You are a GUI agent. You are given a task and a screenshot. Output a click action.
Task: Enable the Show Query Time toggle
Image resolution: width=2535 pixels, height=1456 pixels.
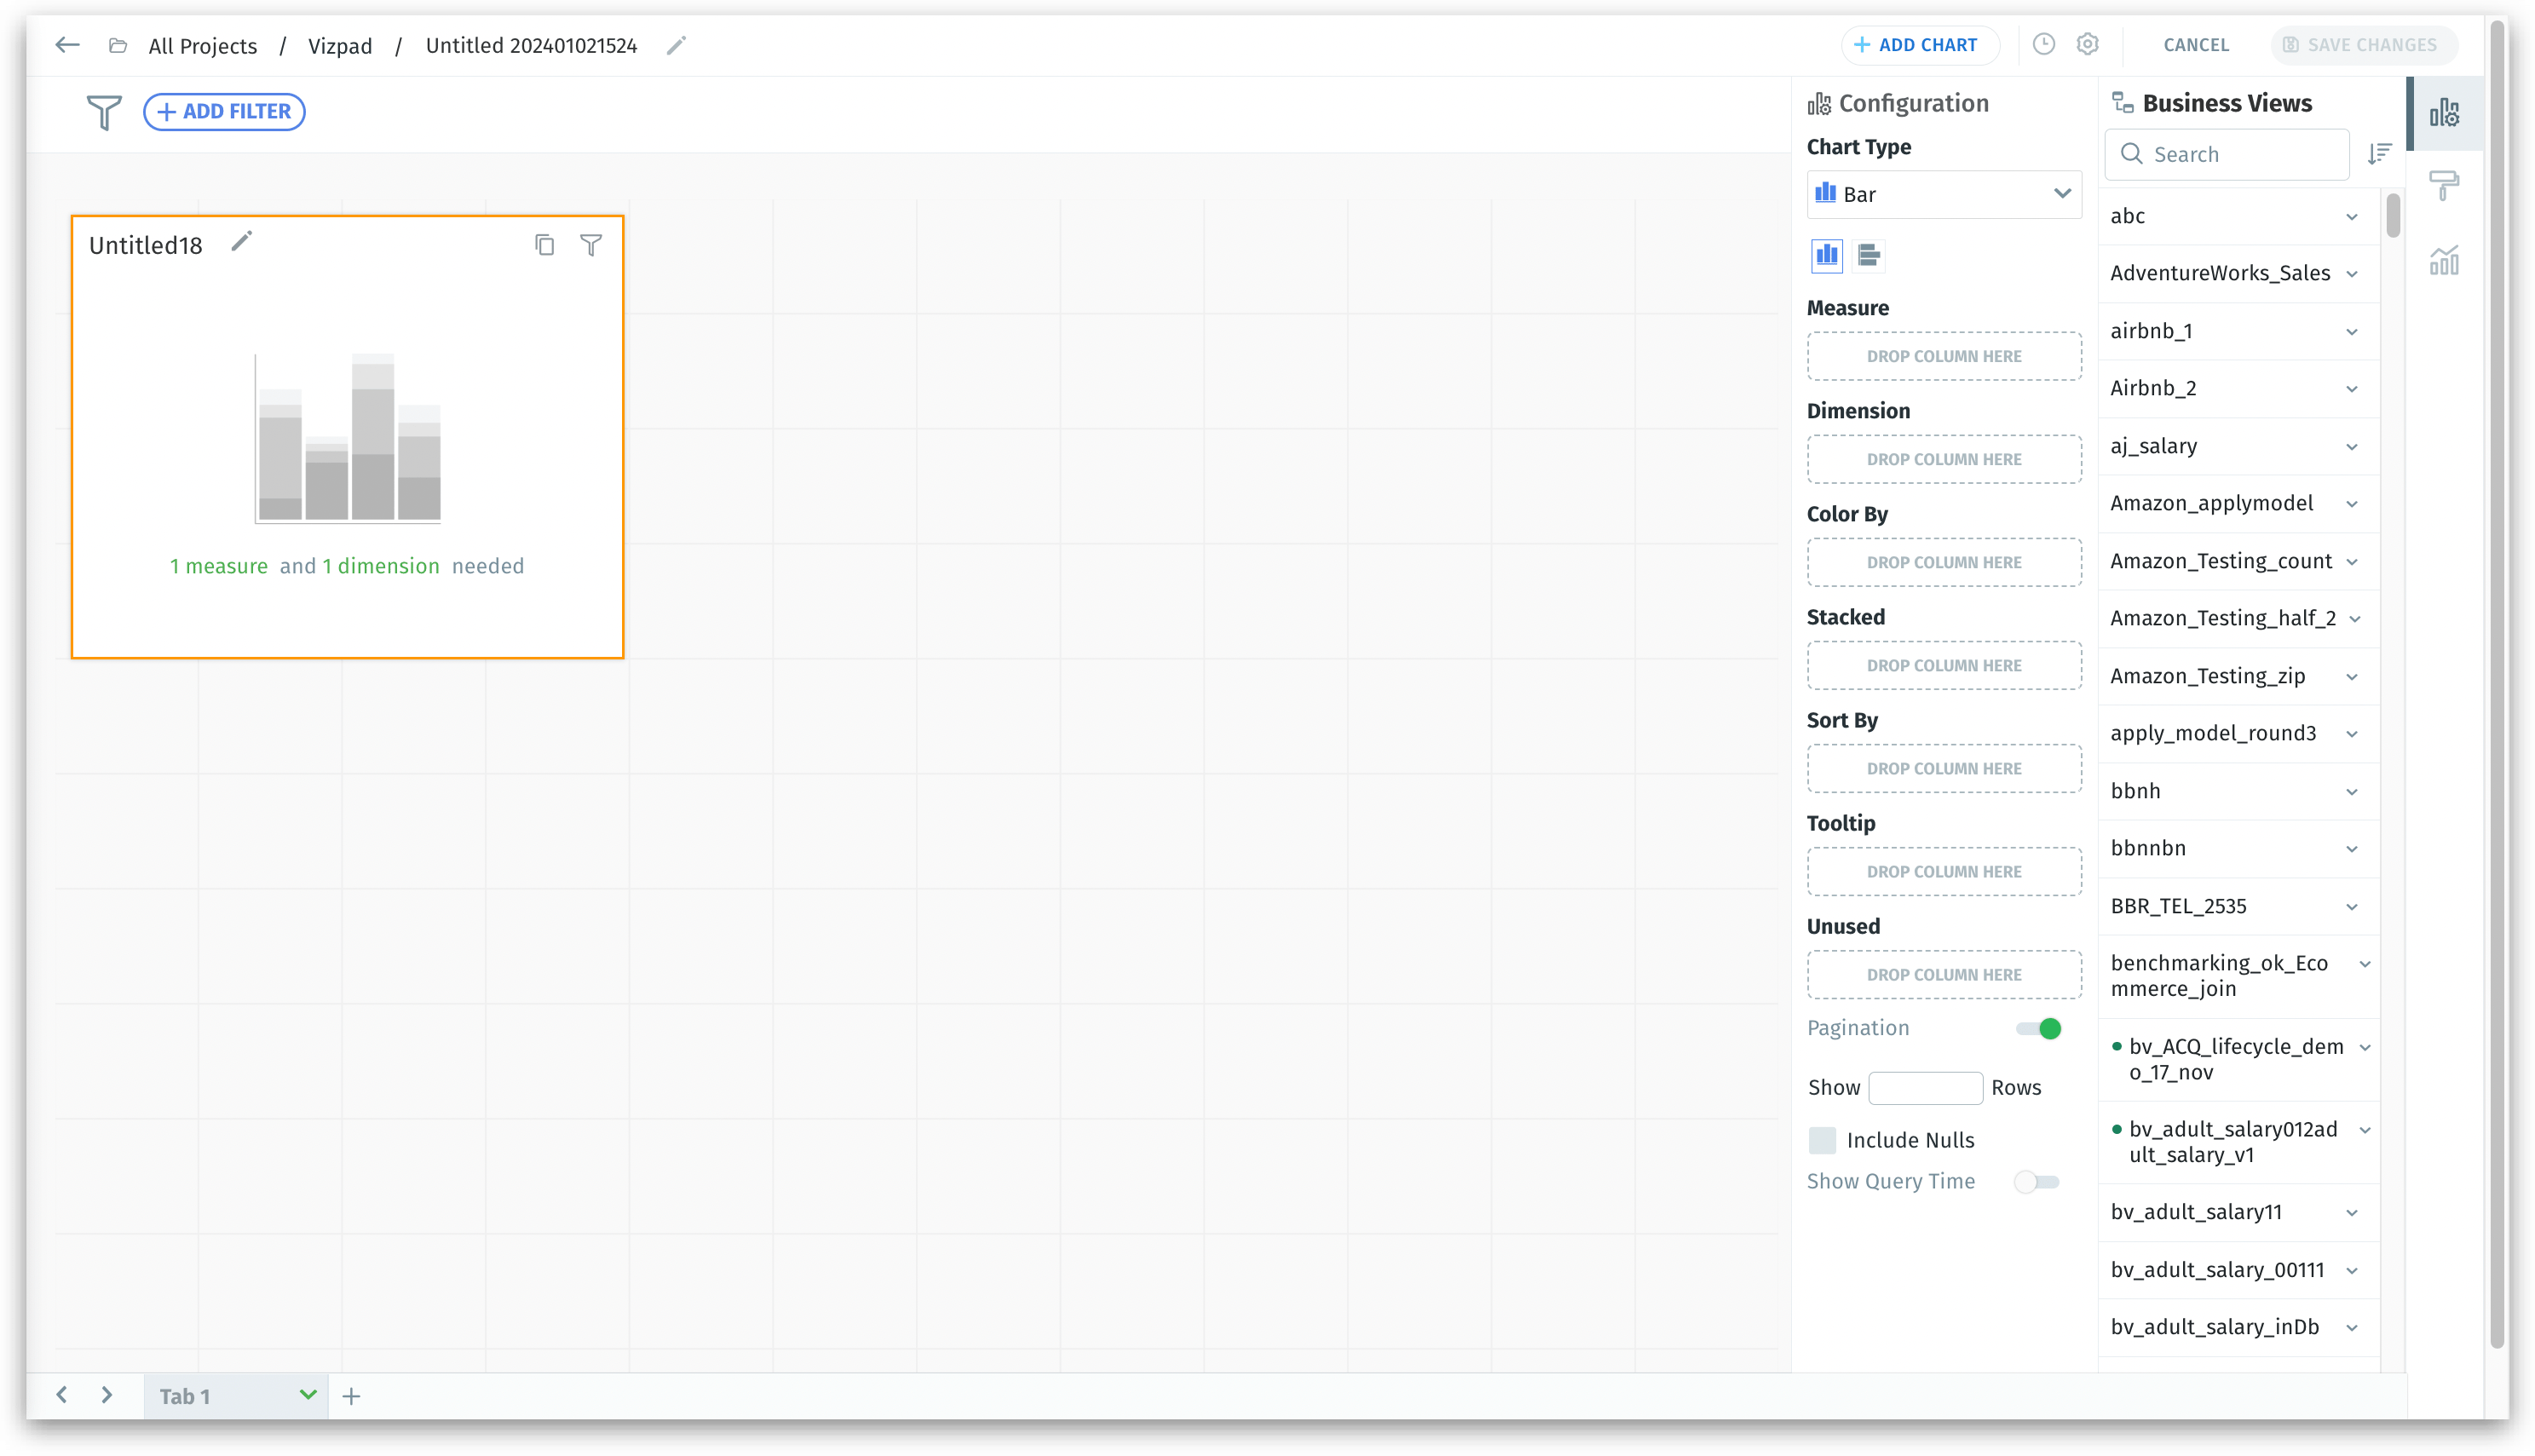2036,1182
